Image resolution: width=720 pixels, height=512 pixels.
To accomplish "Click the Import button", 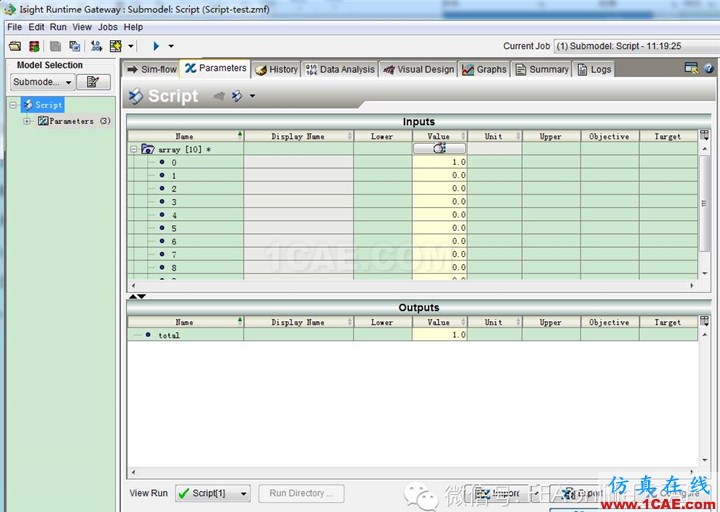I will [x=503, y=494].
